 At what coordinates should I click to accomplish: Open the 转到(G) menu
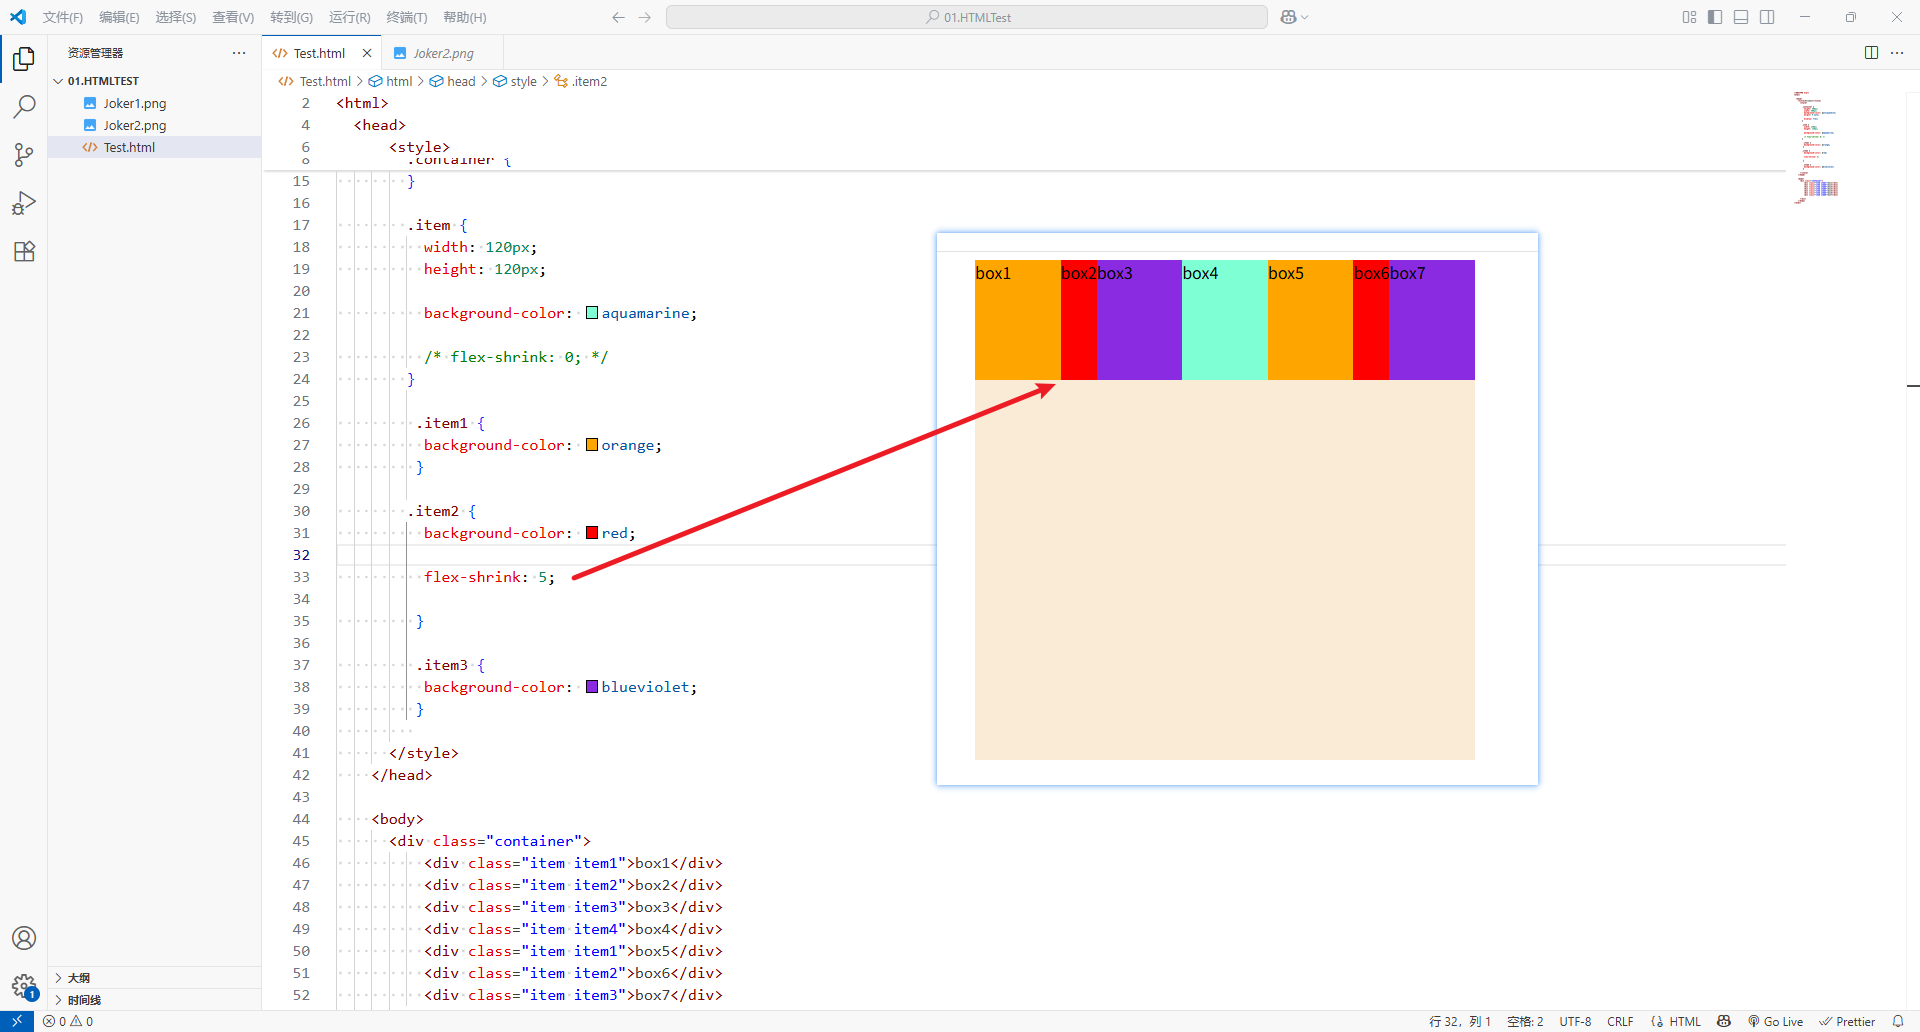[x=291, y=17]
